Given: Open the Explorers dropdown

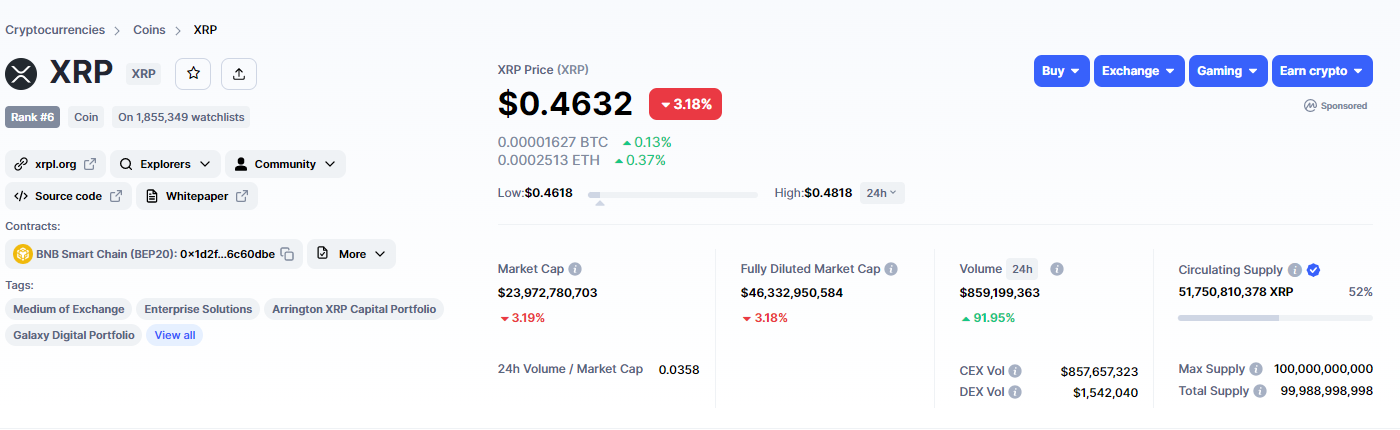Looking at the screenshot, I should tap(166, 164).
